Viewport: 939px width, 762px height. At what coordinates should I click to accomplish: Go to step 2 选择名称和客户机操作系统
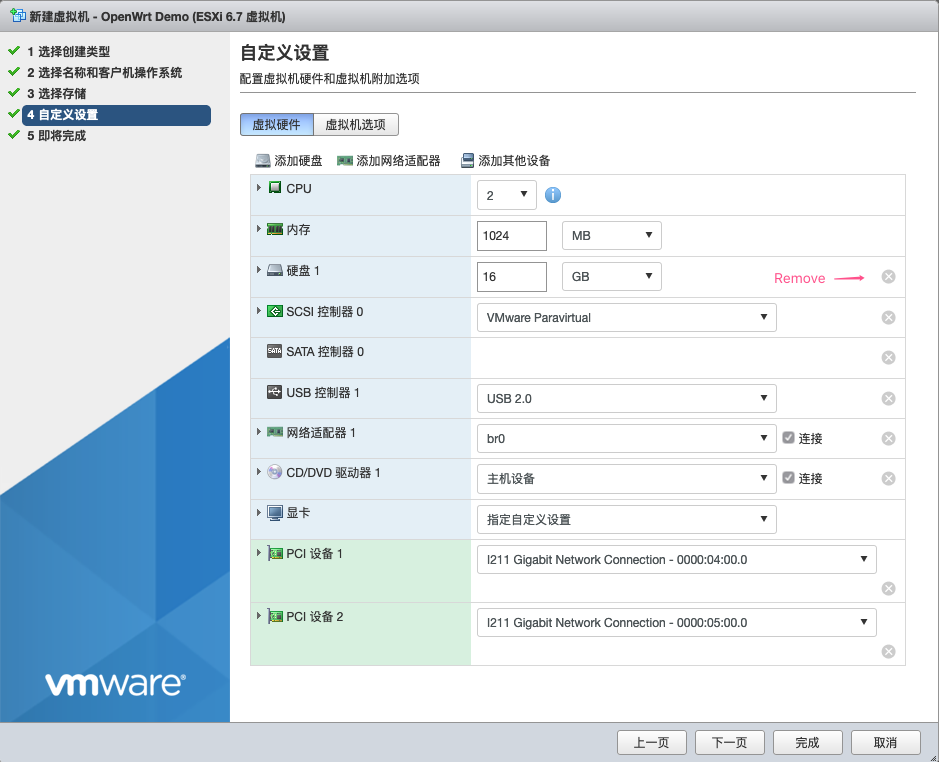tap(104, 72)
